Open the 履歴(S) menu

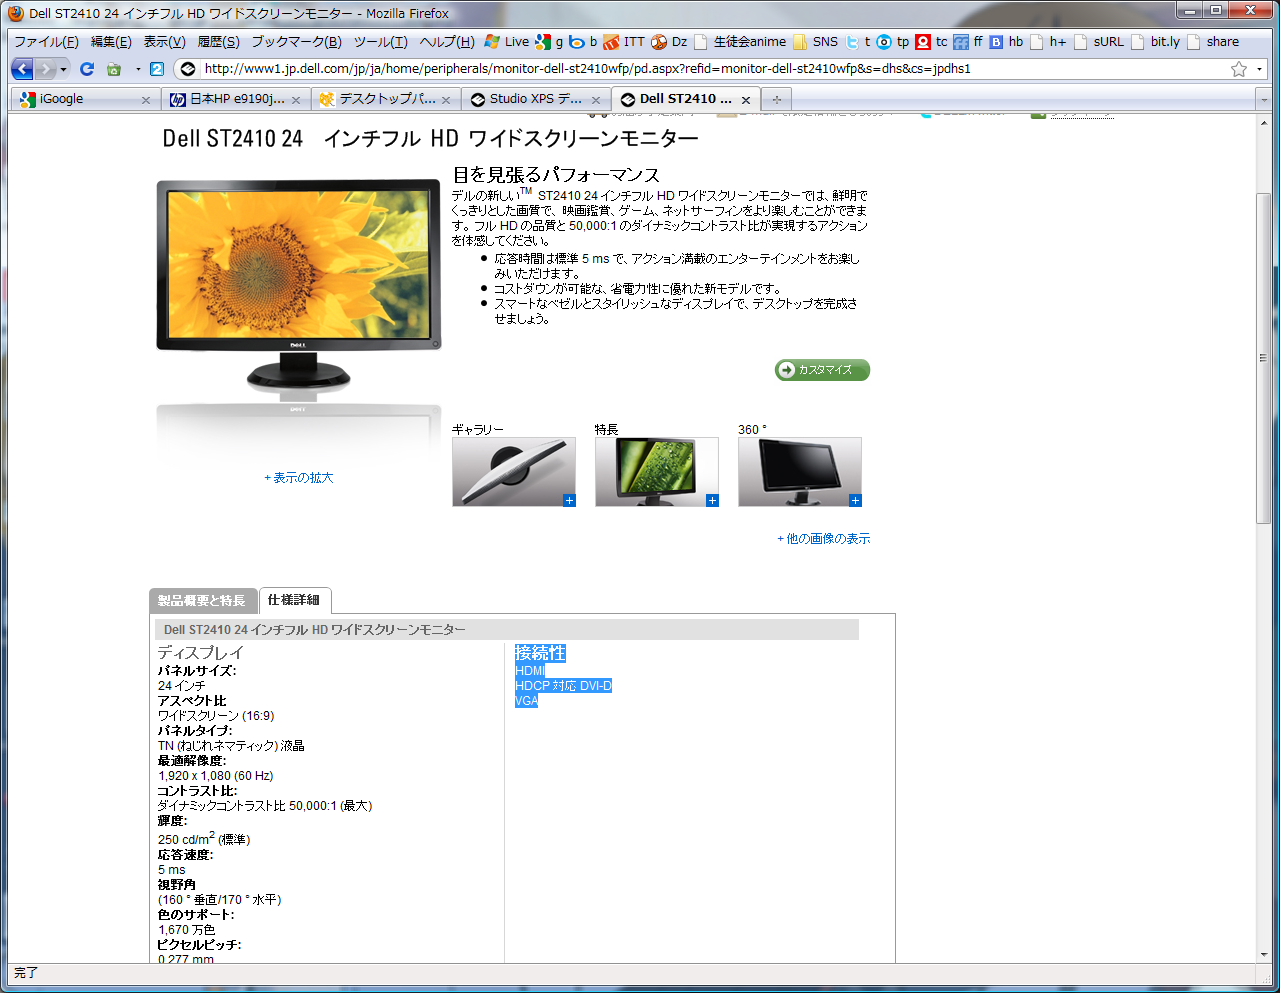(218, 42)
